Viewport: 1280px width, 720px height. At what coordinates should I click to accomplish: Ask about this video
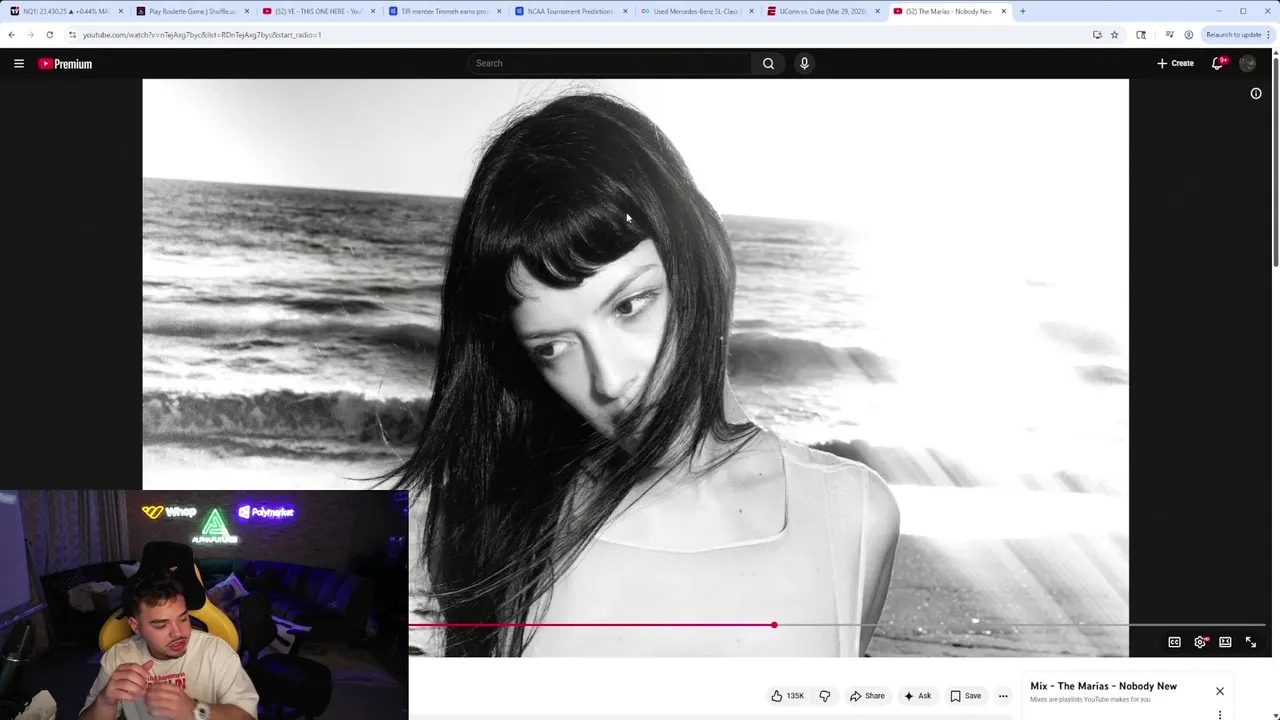click(917, 696)
